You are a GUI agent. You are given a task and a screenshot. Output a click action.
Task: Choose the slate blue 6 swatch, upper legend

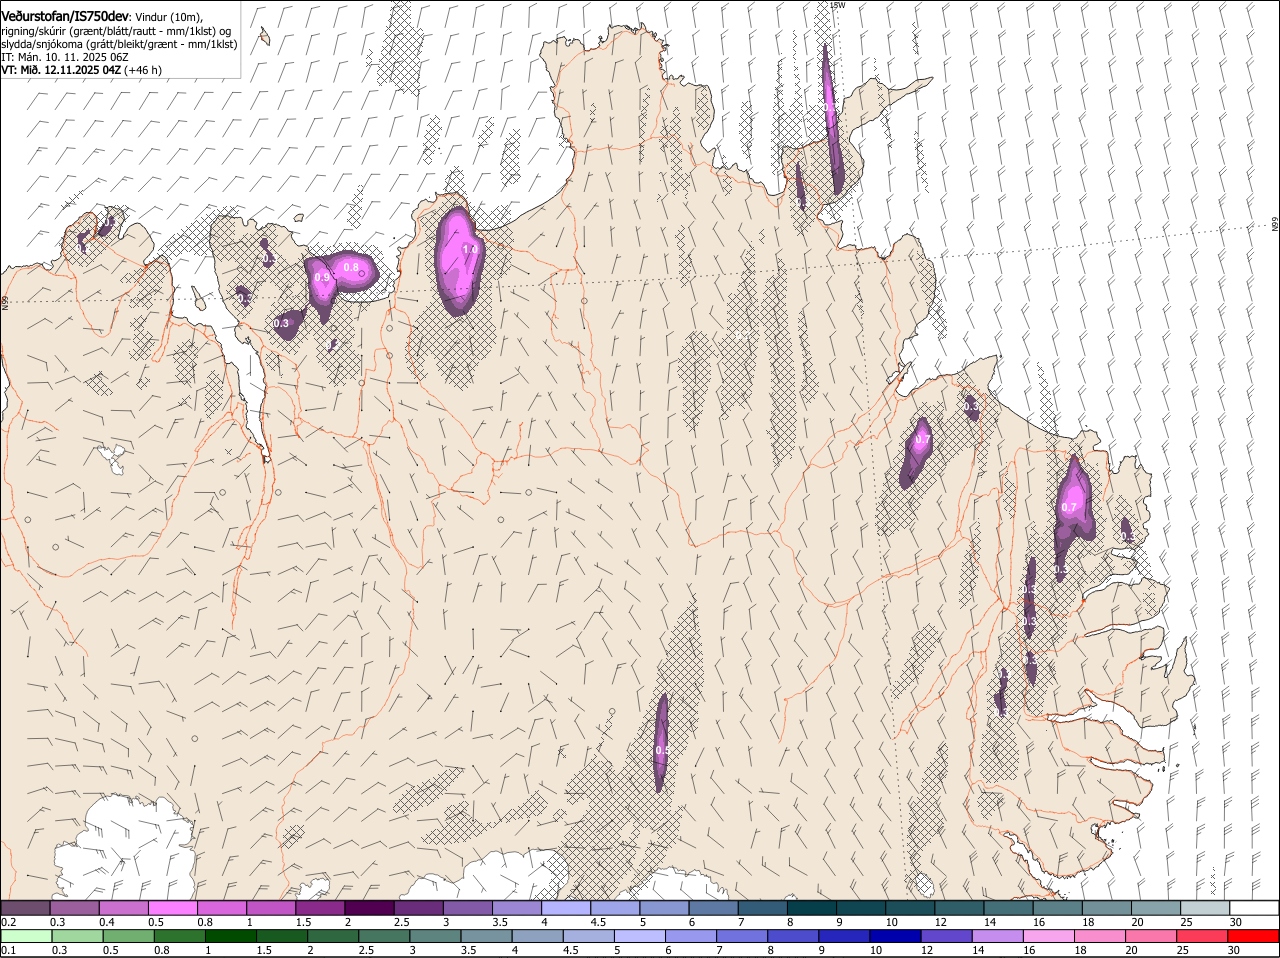click(713, 907)
